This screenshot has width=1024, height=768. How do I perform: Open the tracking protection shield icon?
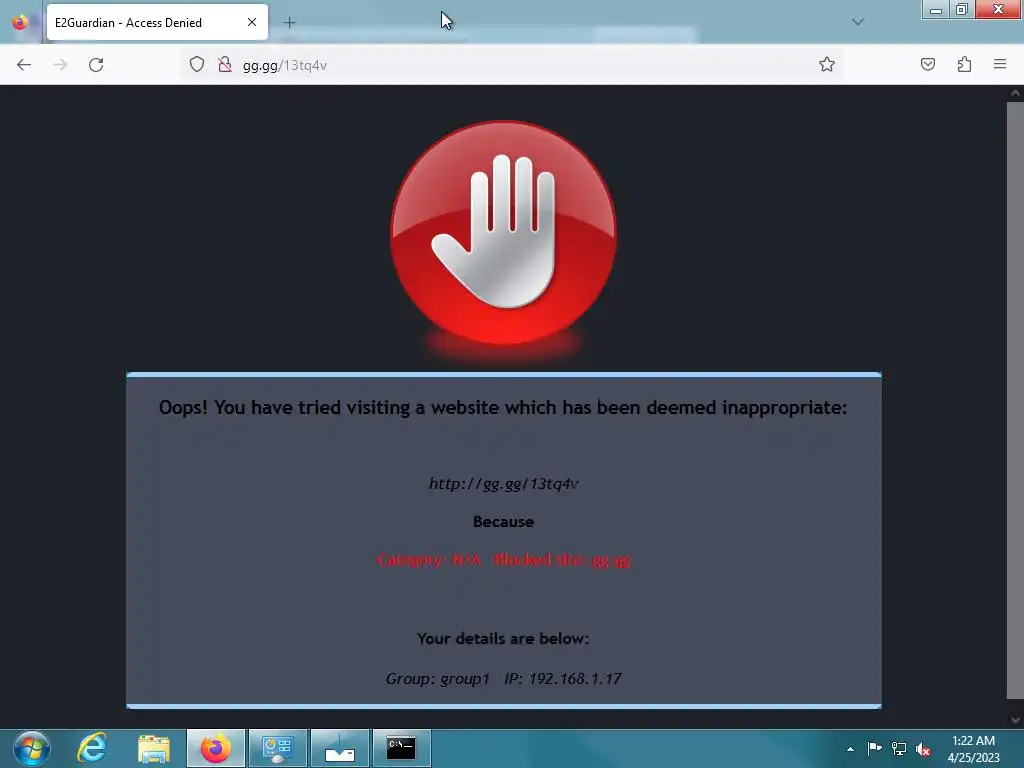(x=197, y=64)
